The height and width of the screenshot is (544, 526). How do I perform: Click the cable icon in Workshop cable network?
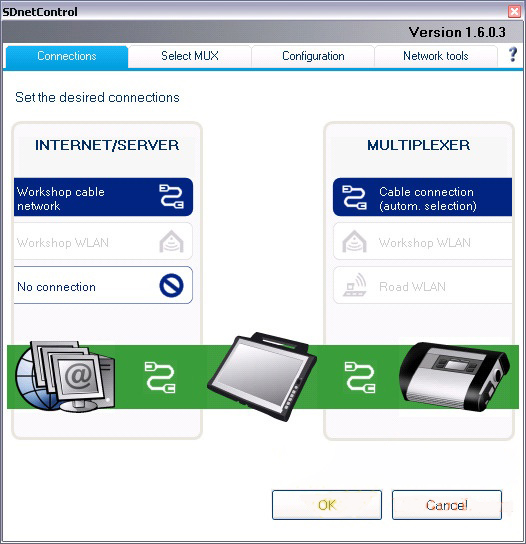click(x=171, y=196)
